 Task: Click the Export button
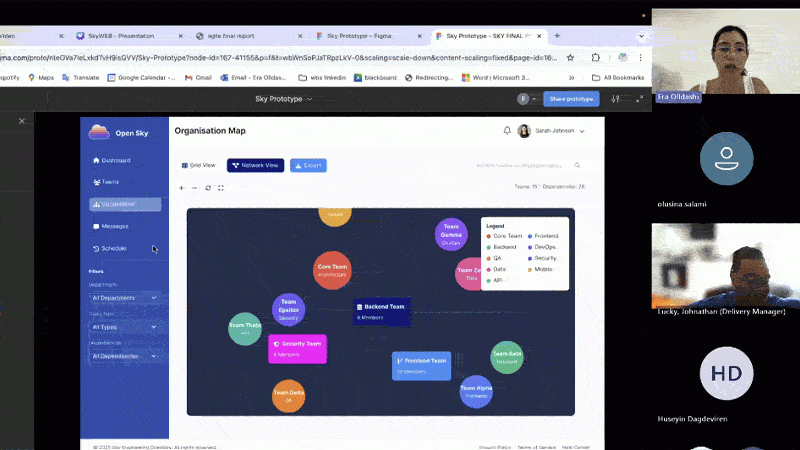pos(308,165)
